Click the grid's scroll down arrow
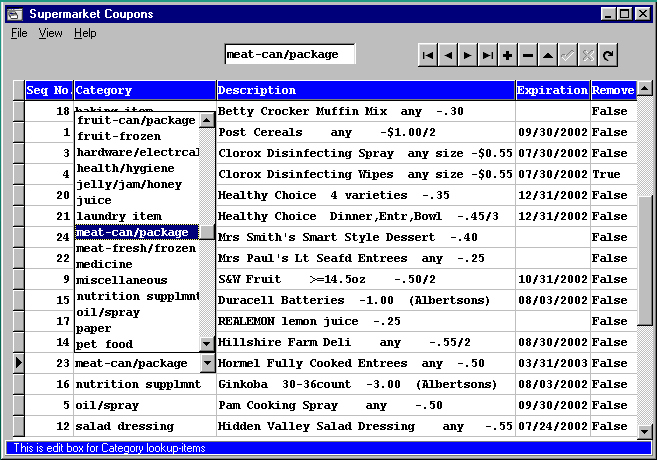 coord(644,431)
